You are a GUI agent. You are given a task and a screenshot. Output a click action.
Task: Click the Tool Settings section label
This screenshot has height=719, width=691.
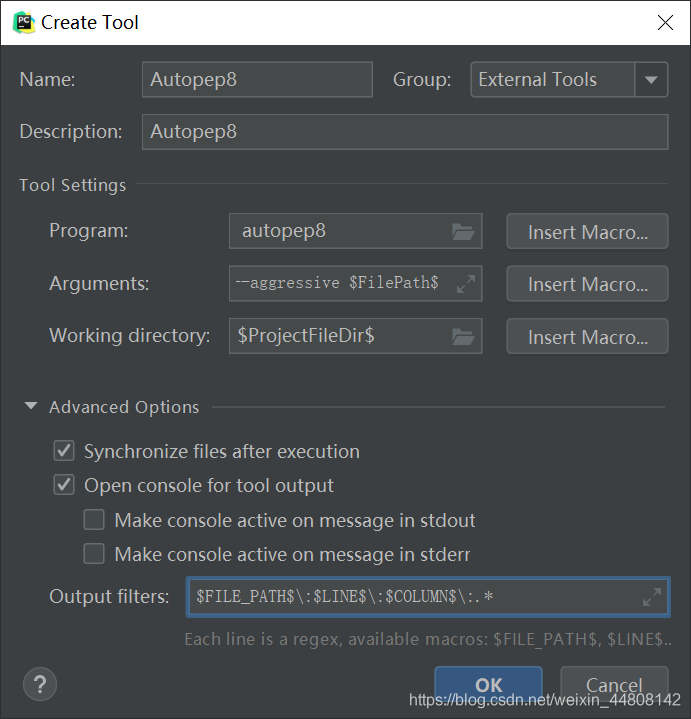tap(72, 185)
